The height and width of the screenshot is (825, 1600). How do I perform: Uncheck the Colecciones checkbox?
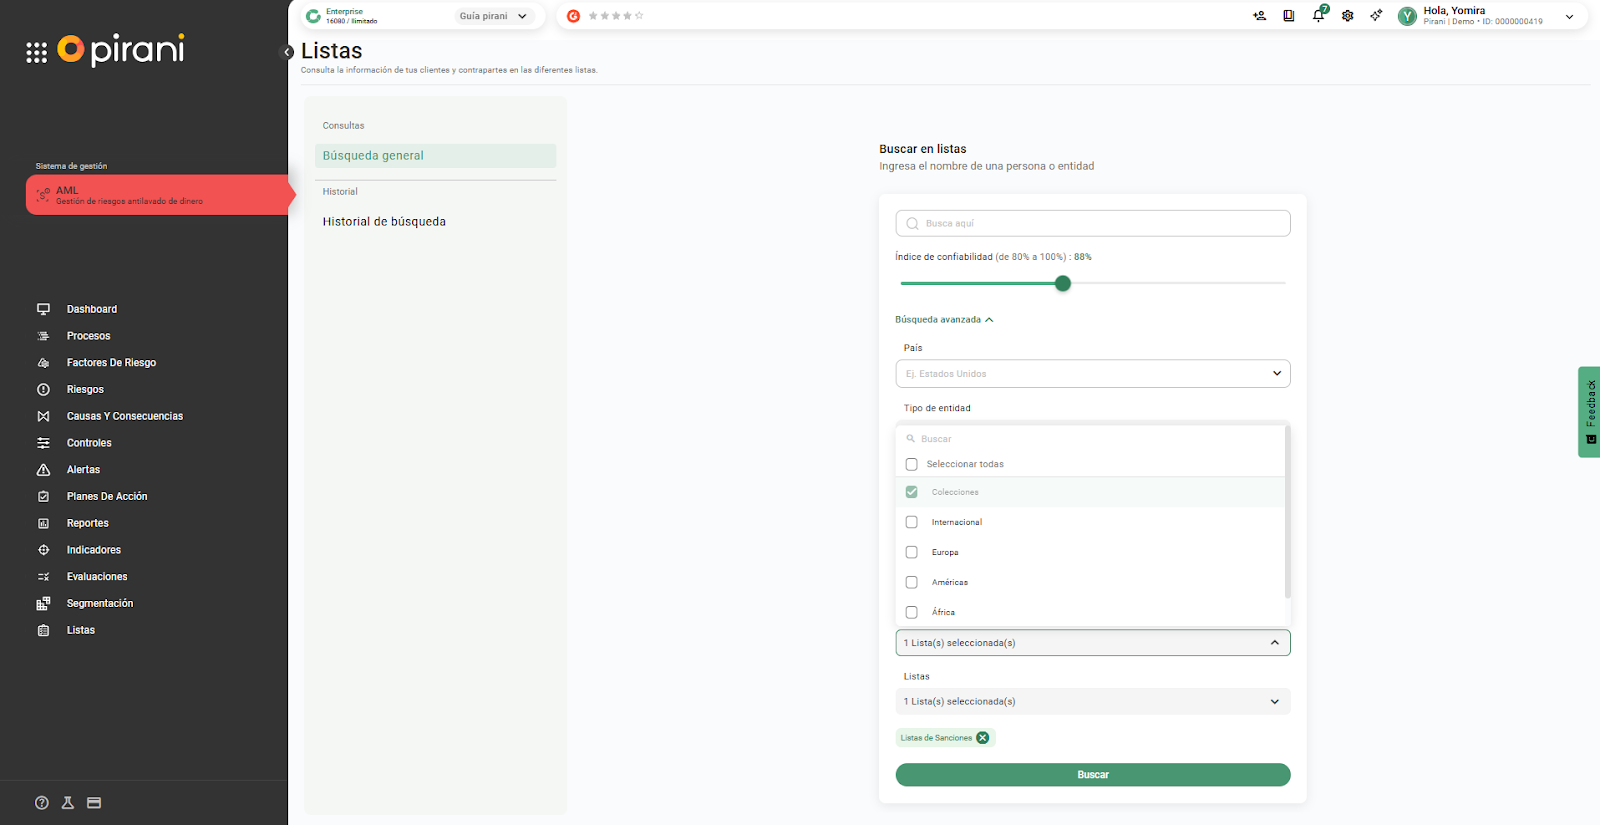coord(911,492)
